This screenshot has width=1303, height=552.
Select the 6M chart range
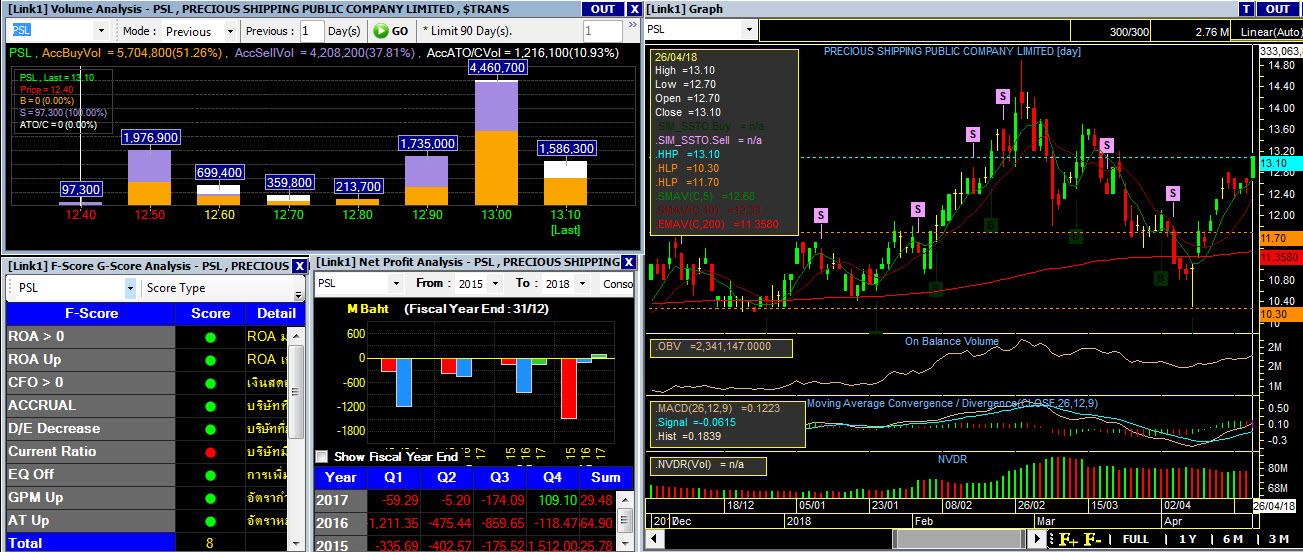click(1233, 540)
